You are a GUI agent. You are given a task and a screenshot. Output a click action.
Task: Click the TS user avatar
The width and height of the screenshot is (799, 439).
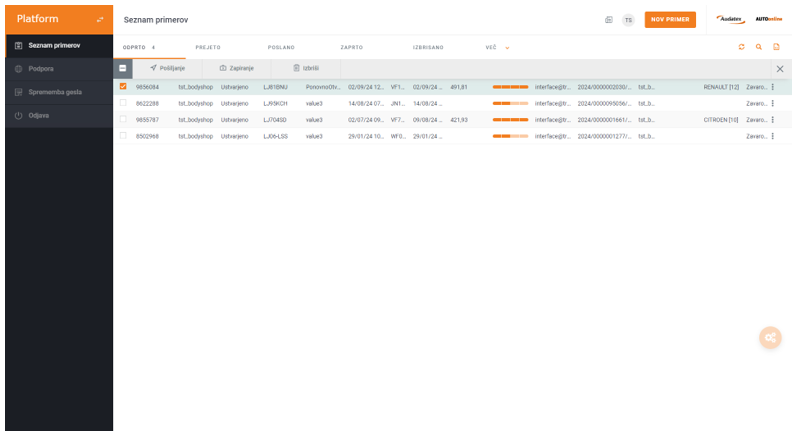point(628,20)
